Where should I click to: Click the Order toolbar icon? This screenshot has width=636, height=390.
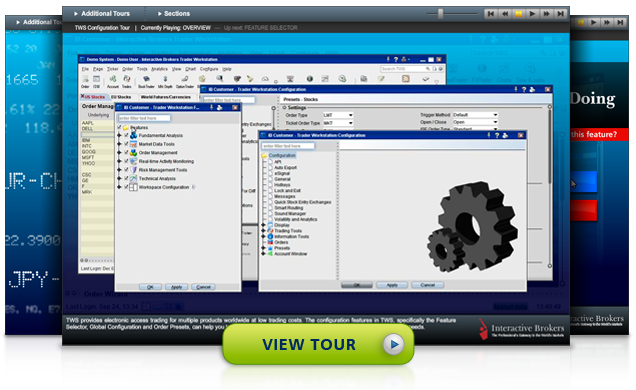point(85,81)
